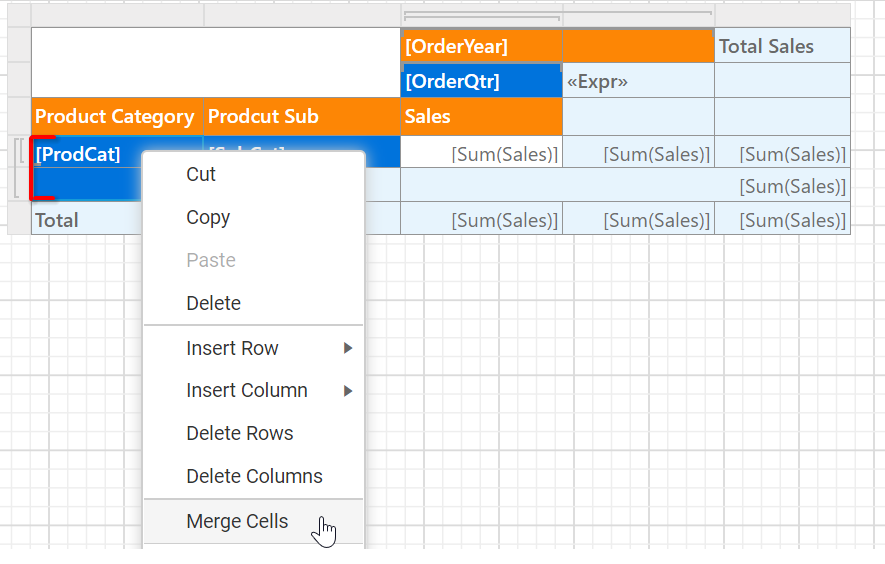Select Copy in the context menu
885x564 pixels.
coord(208,218)
